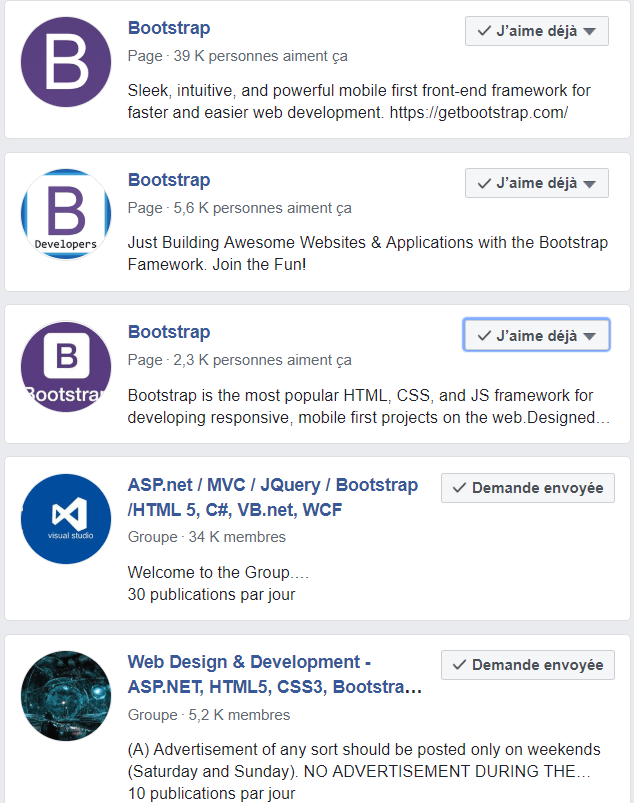Open the Bootstrap title with 5,6 K likes
The width and height of the screenshot is (634, 803).
point(169,180)
